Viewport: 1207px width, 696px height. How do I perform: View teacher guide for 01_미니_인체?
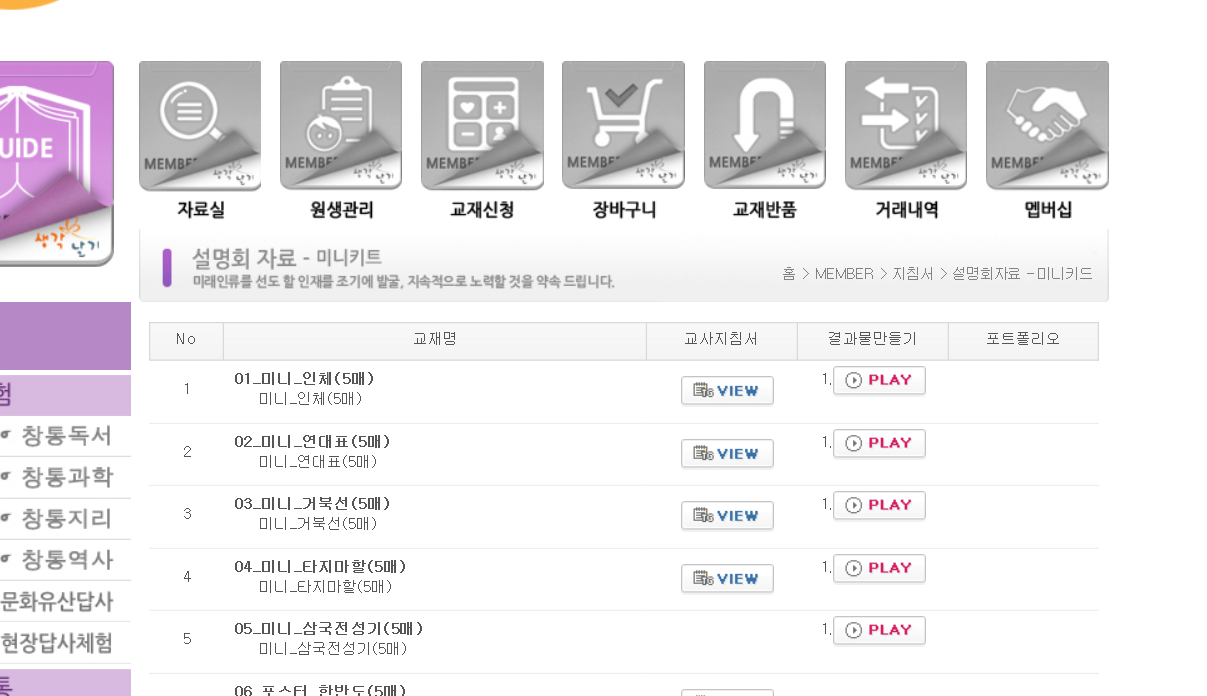727,391
